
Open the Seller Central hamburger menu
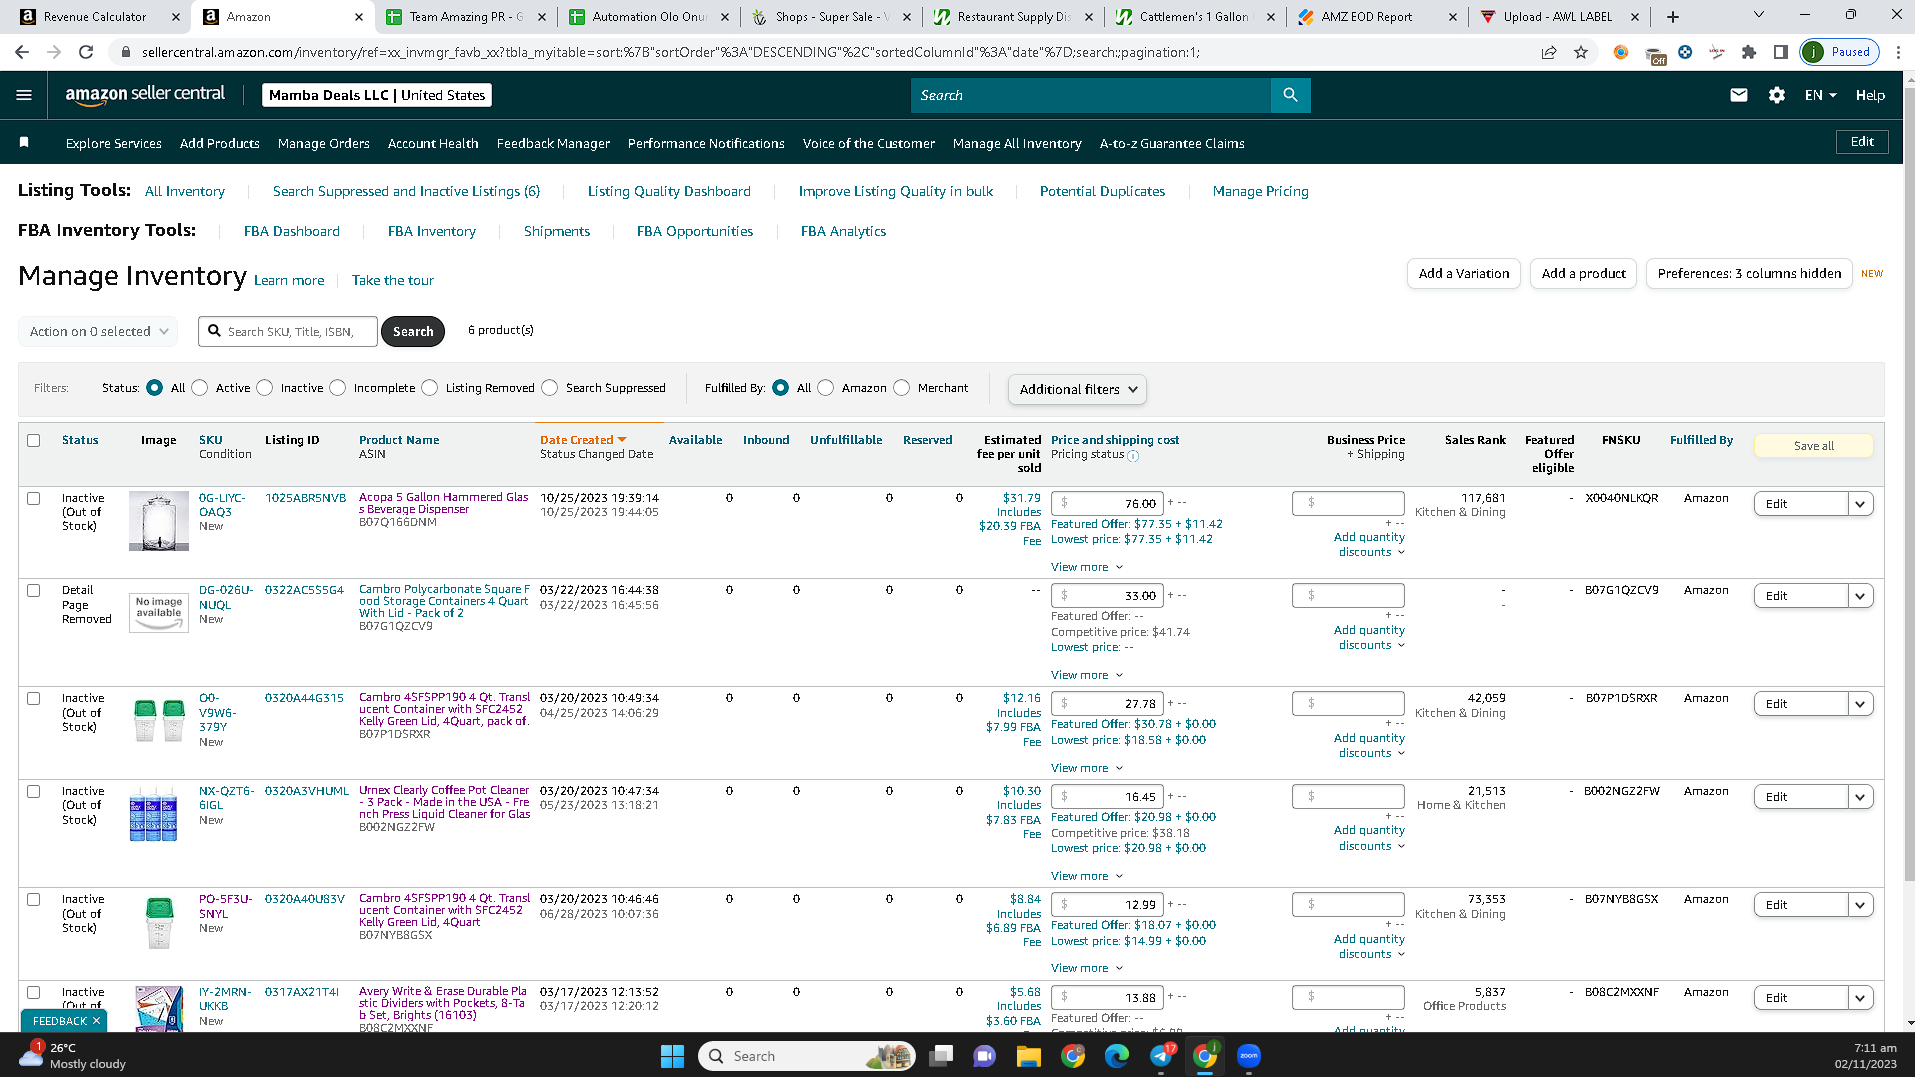(24, 95)
